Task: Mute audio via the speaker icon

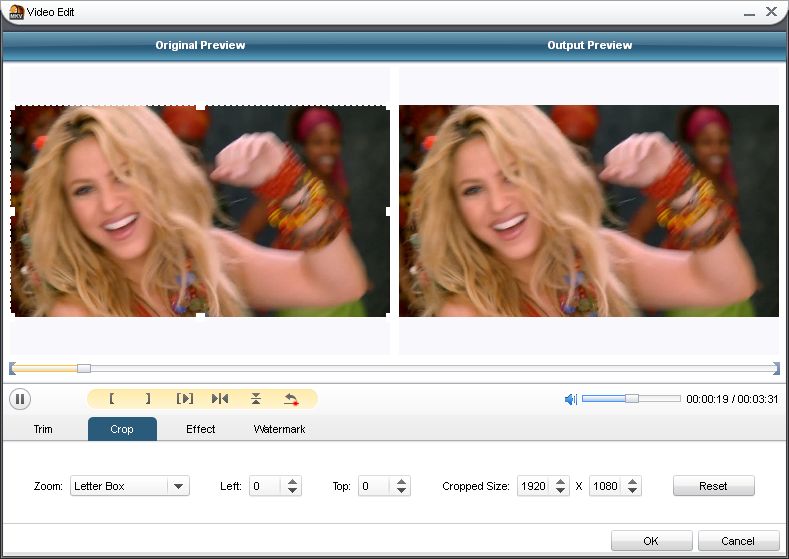Action: coord(571,399)
